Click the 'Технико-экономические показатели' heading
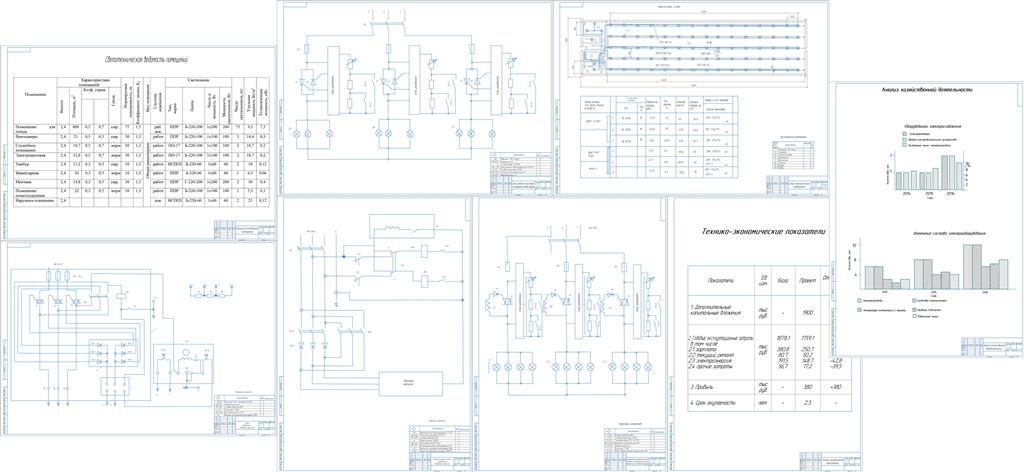 pos(763,231)
